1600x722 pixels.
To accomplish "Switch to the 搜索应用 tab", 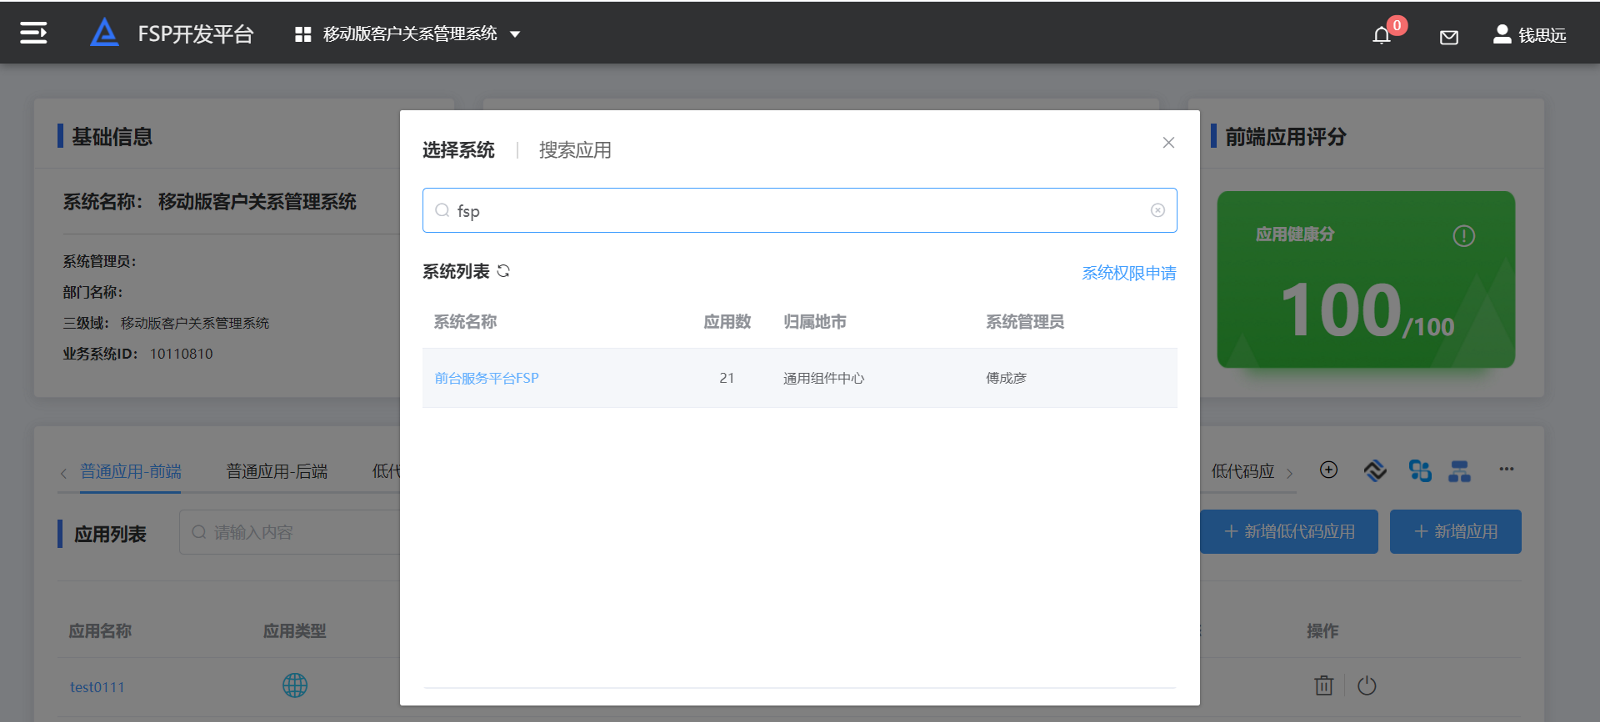I will (575, 150).
